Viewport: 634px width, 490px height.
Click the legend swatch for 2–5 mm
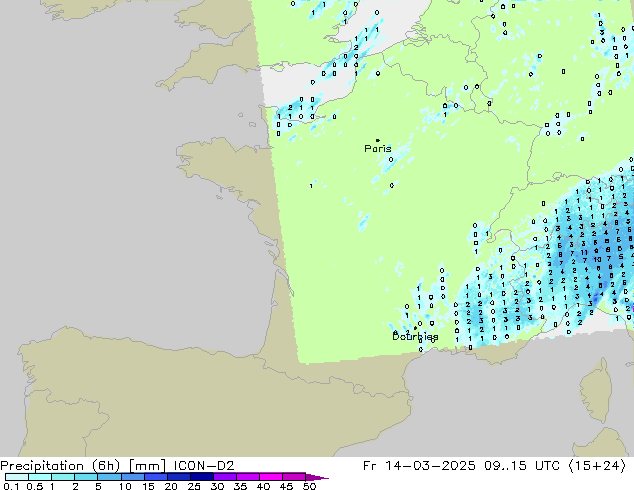[86, 477]
